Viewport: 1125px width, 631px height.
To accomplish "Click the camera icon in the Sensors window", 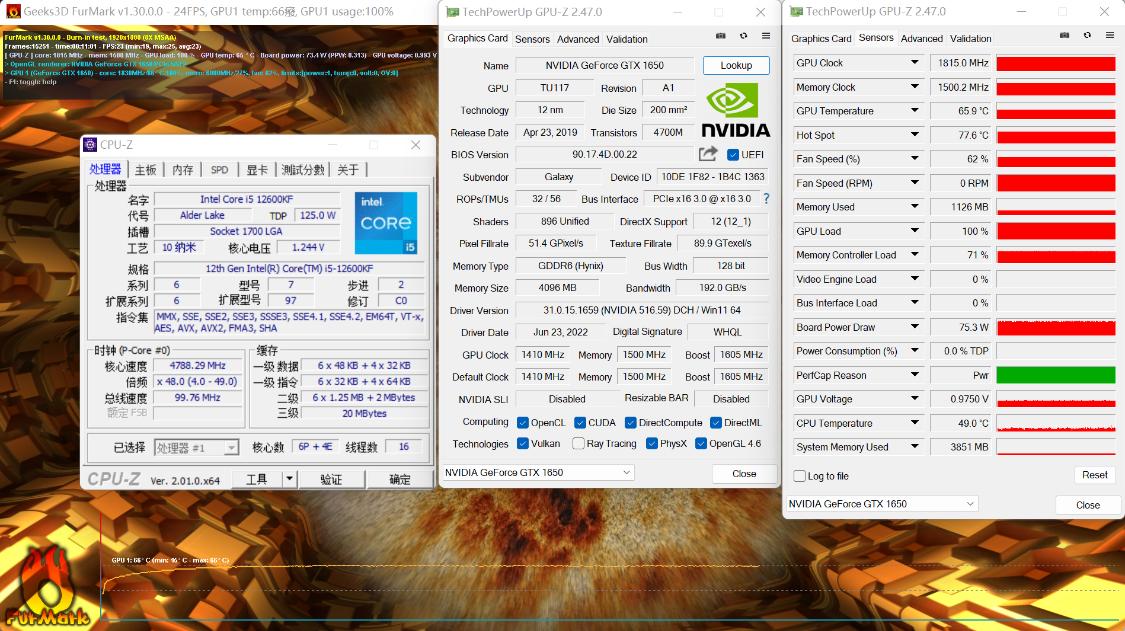I will click(1064, 35).
